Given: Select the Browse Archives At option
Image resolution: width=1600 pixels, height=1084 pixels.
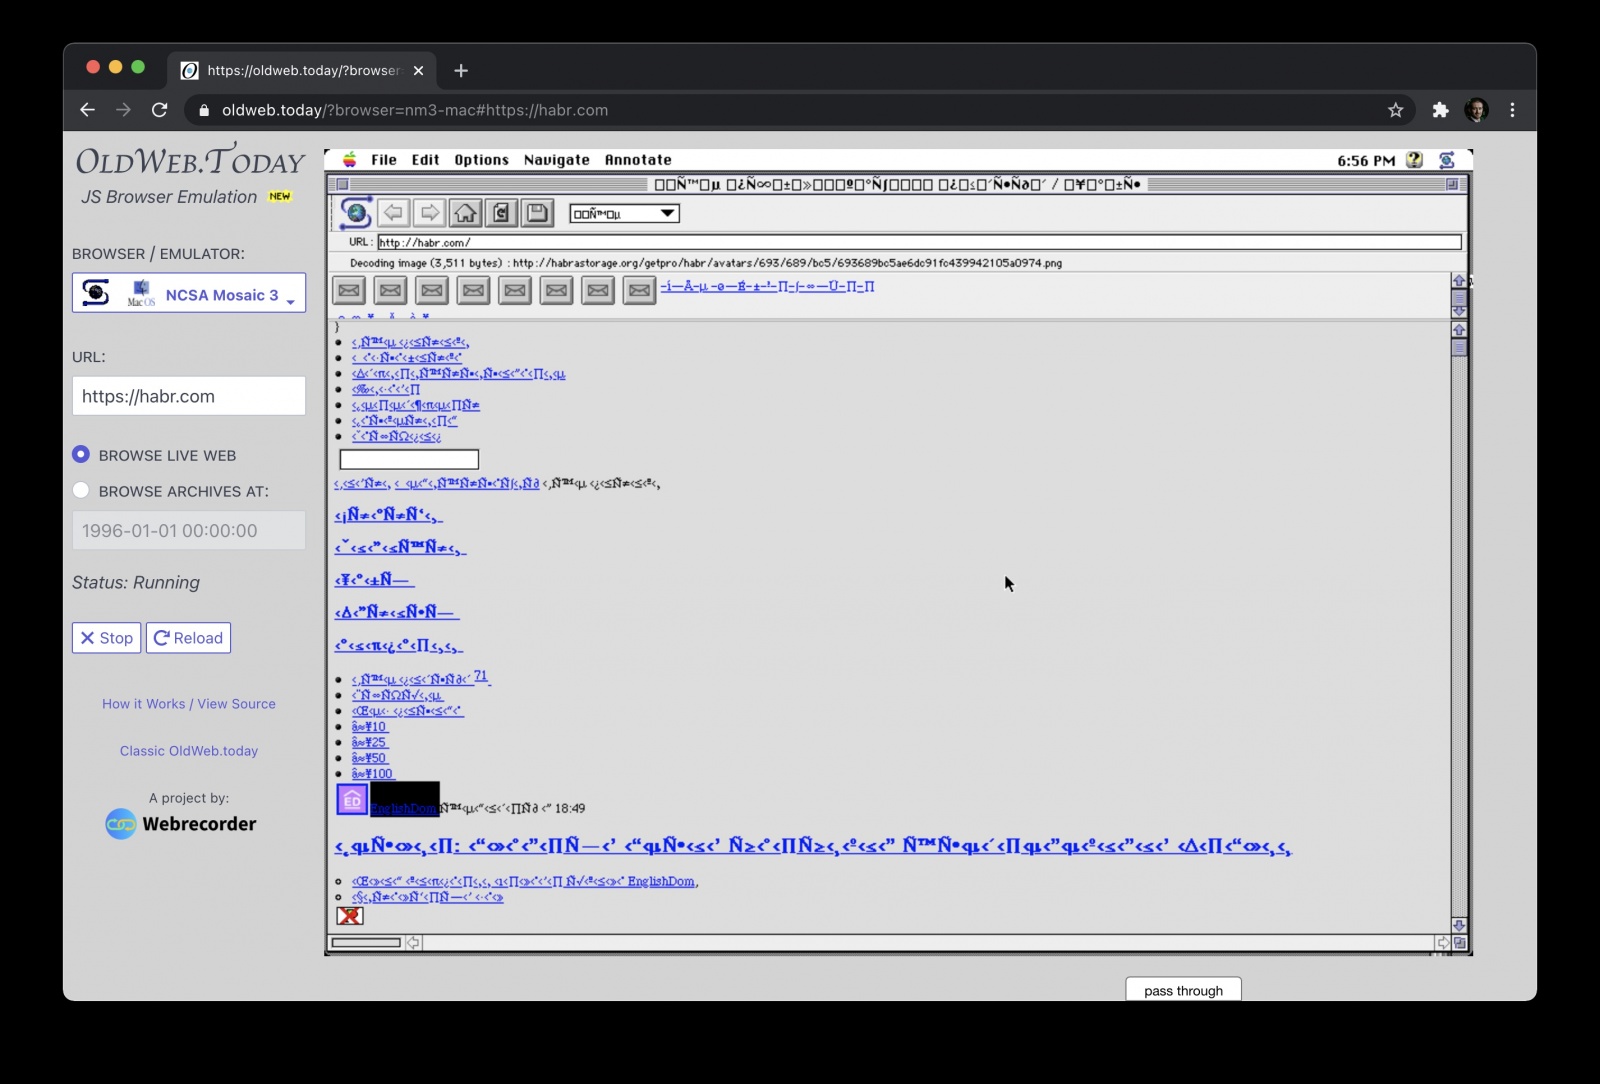Looking at the screenshot, I should (x=81, y=491).
